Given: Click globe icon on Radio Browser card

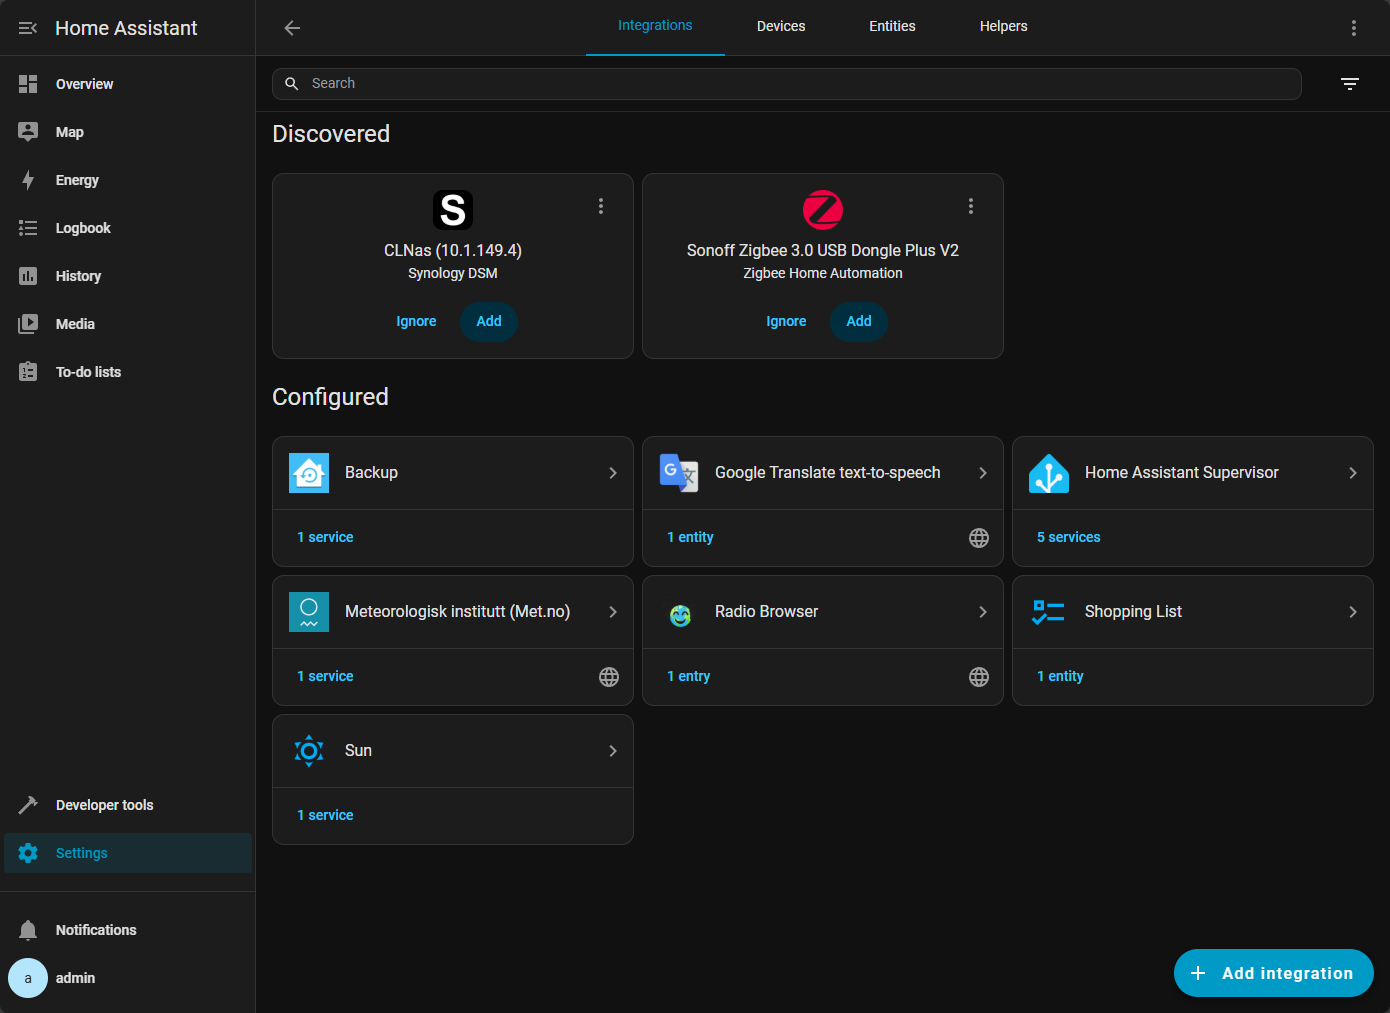Looking at the screenshot, I should (x=979, y=677).
